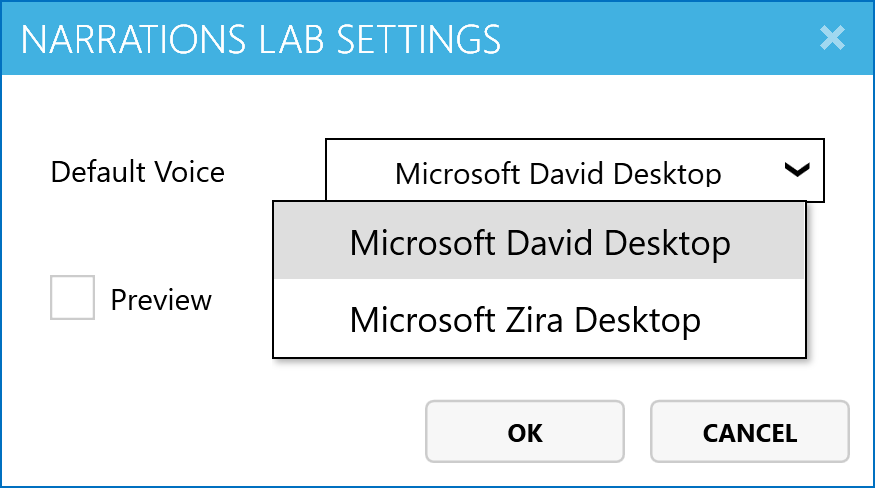Click the Default Voice dropdown chevron arrow

[x=797, y=171]
